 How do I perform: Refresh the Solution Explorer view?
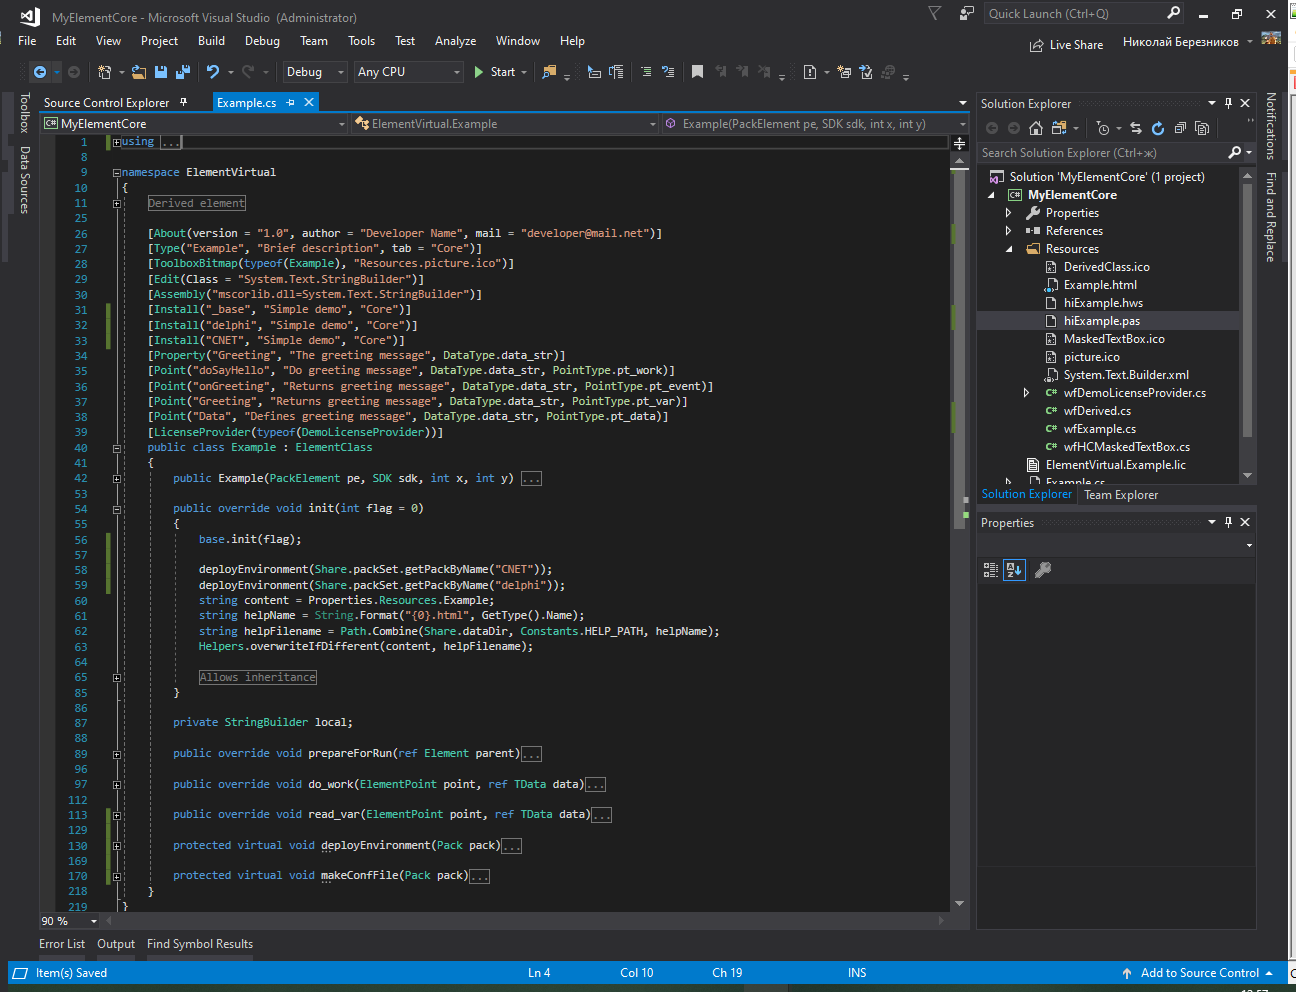point(1158,128)
